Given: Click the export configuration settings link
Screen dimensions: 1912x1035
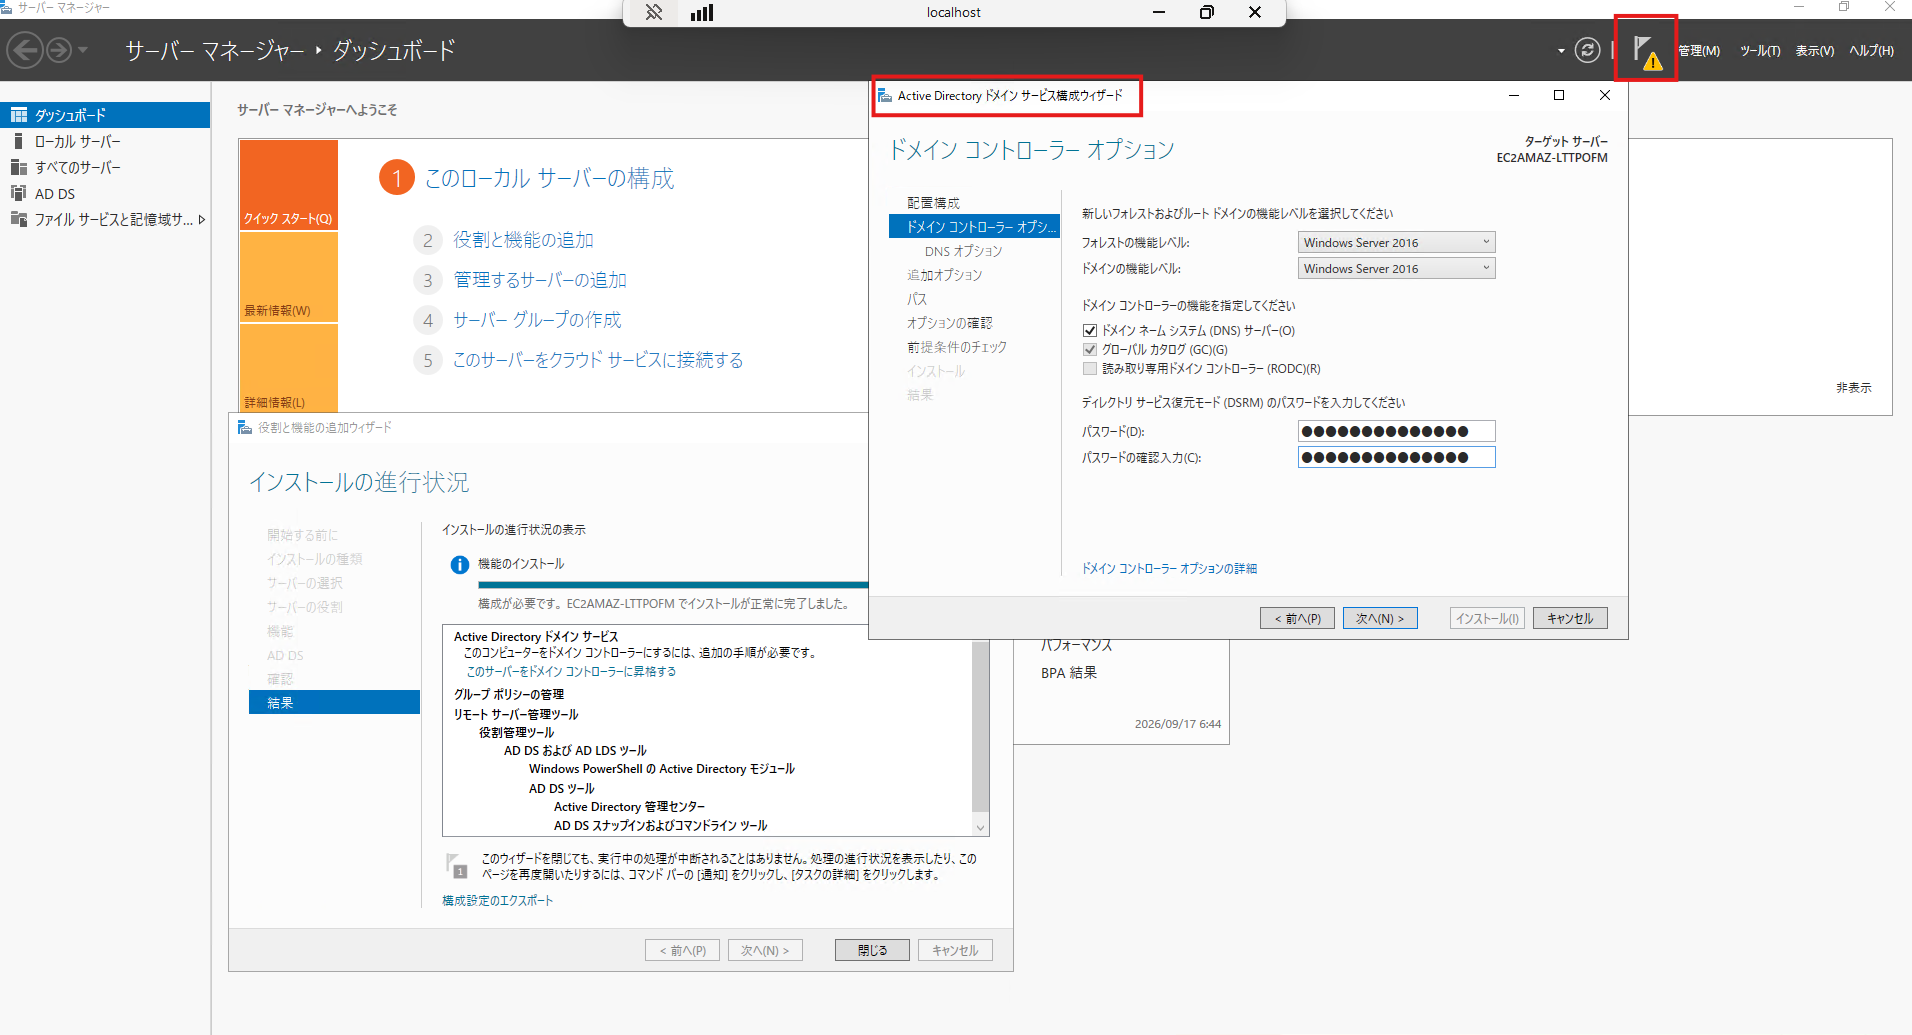Looking at the screenshot, I should (498, 901).
